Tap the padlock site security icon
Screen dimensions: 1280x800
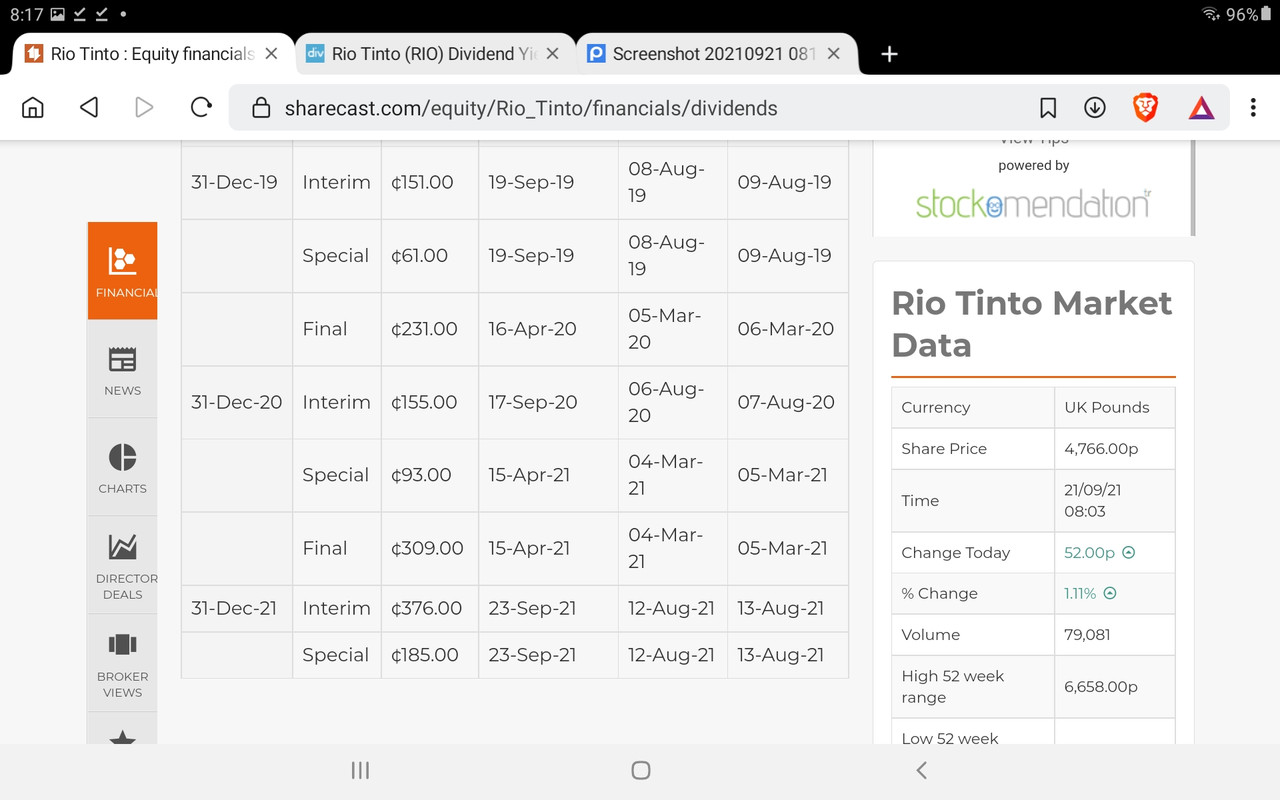click(261, 108)
